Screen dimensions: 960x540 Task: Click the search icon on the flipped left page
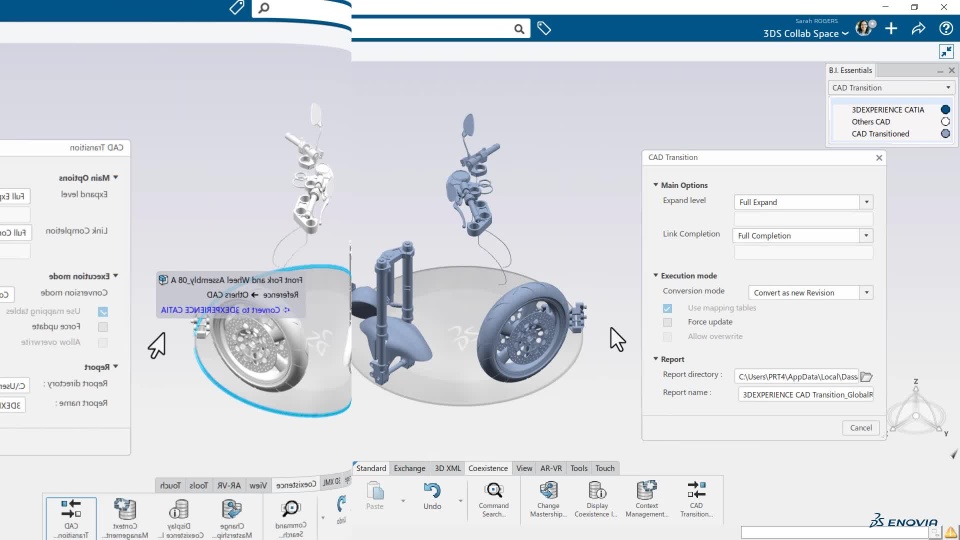pyautogui.click(x=264, y=7)
